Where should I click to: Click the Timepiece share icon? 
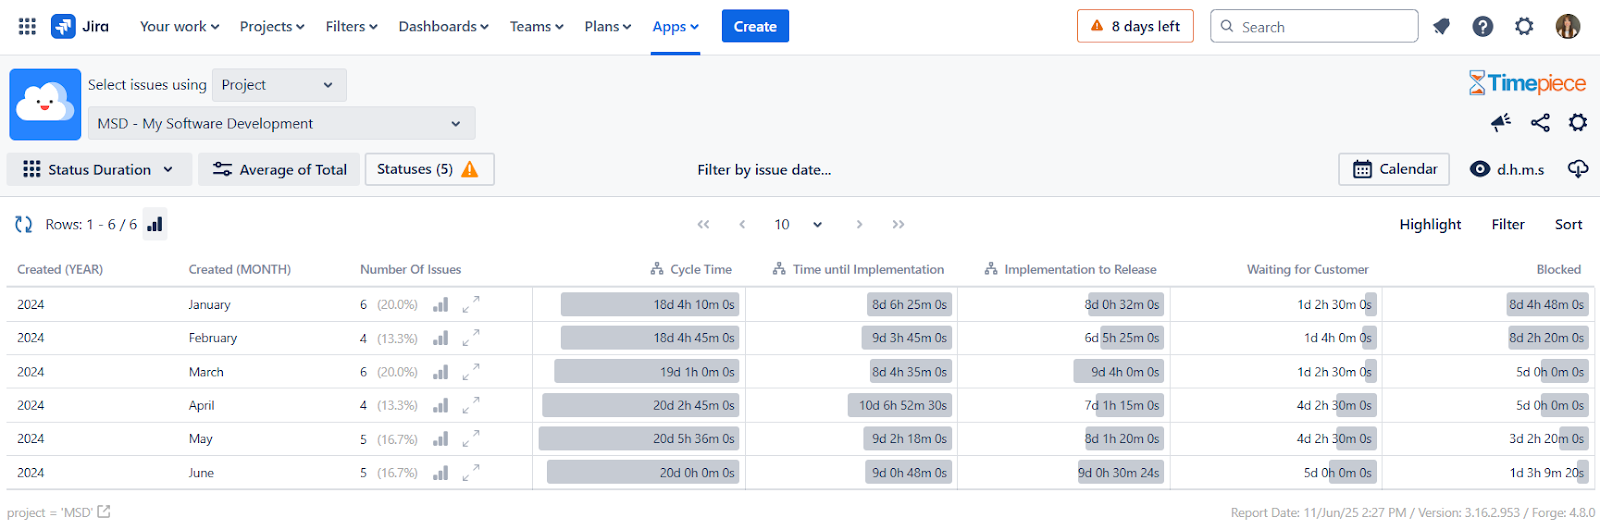tap(1540, 122)
